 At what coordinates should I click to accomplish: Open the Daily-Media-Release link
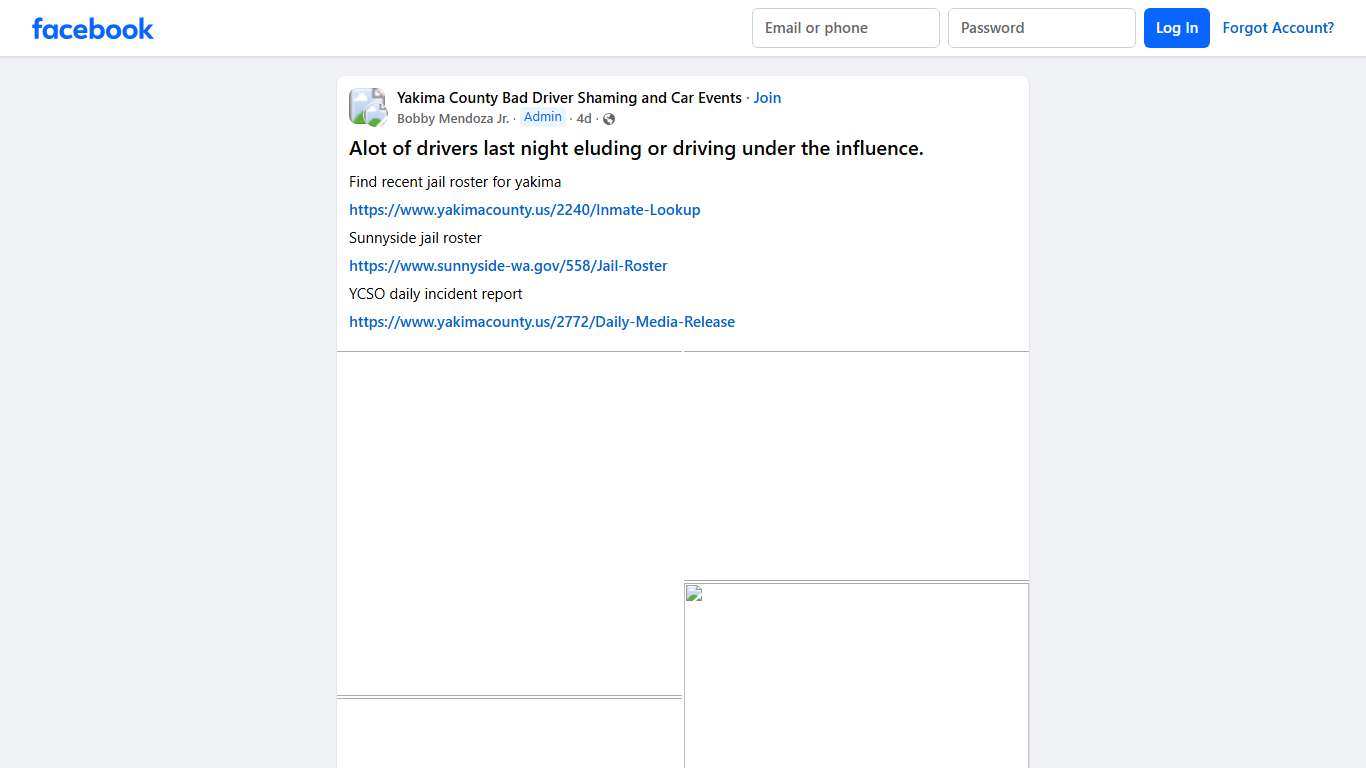541,322
